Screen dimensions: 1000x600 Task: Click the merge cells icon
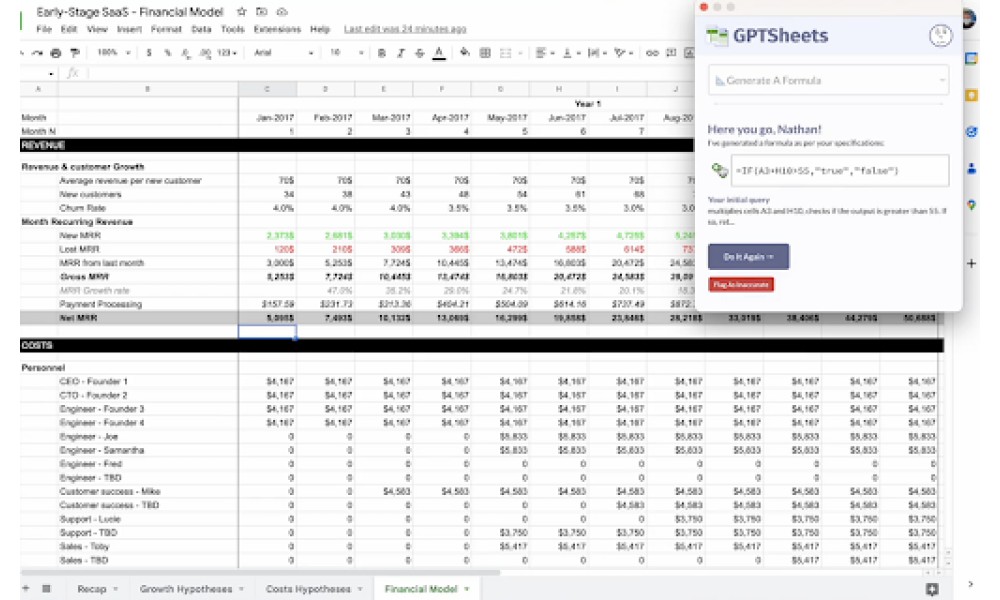[x=508, y=53]
